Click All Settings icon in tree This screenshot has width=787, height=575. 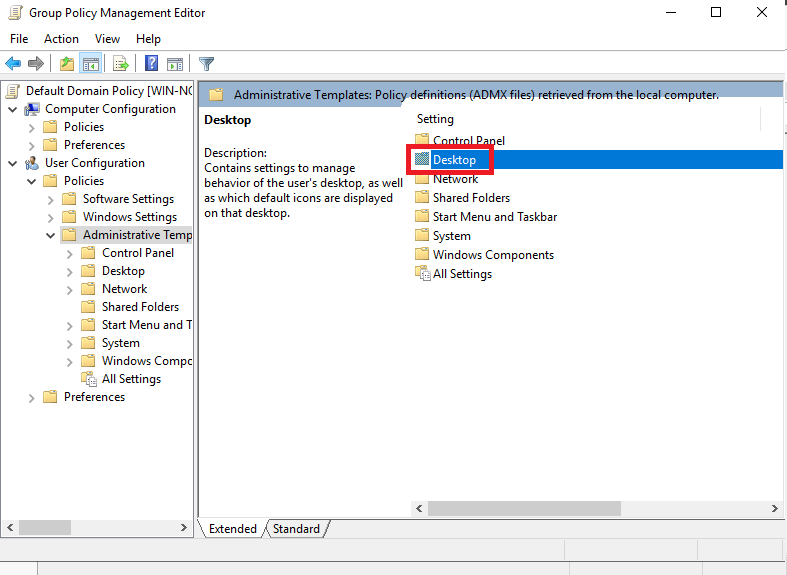coord(89,379)
